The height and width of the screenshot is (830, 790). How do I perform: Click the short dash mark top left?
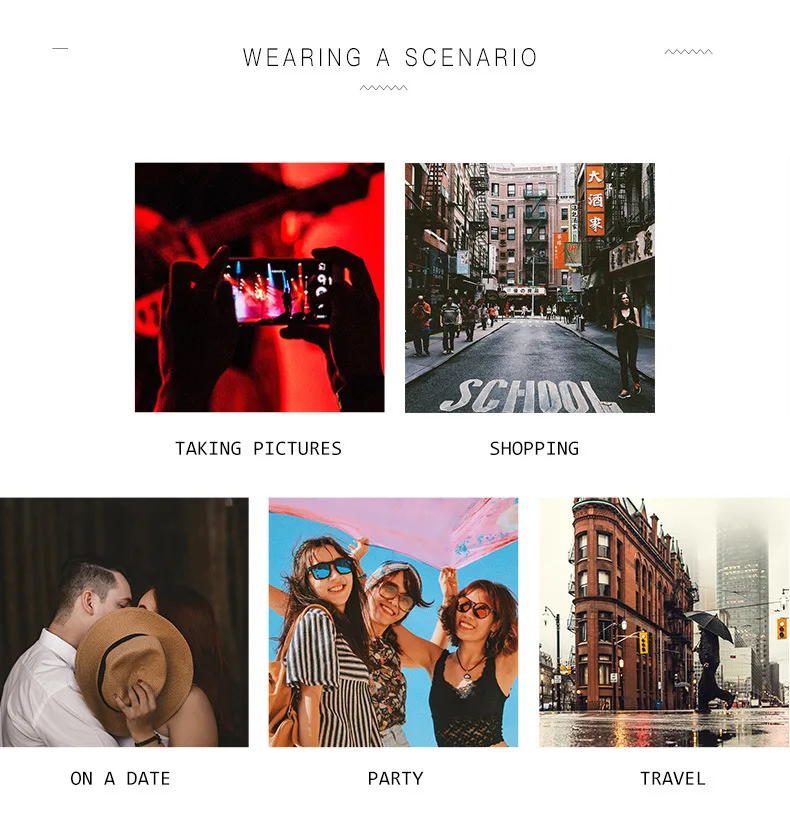coord(60,48)
